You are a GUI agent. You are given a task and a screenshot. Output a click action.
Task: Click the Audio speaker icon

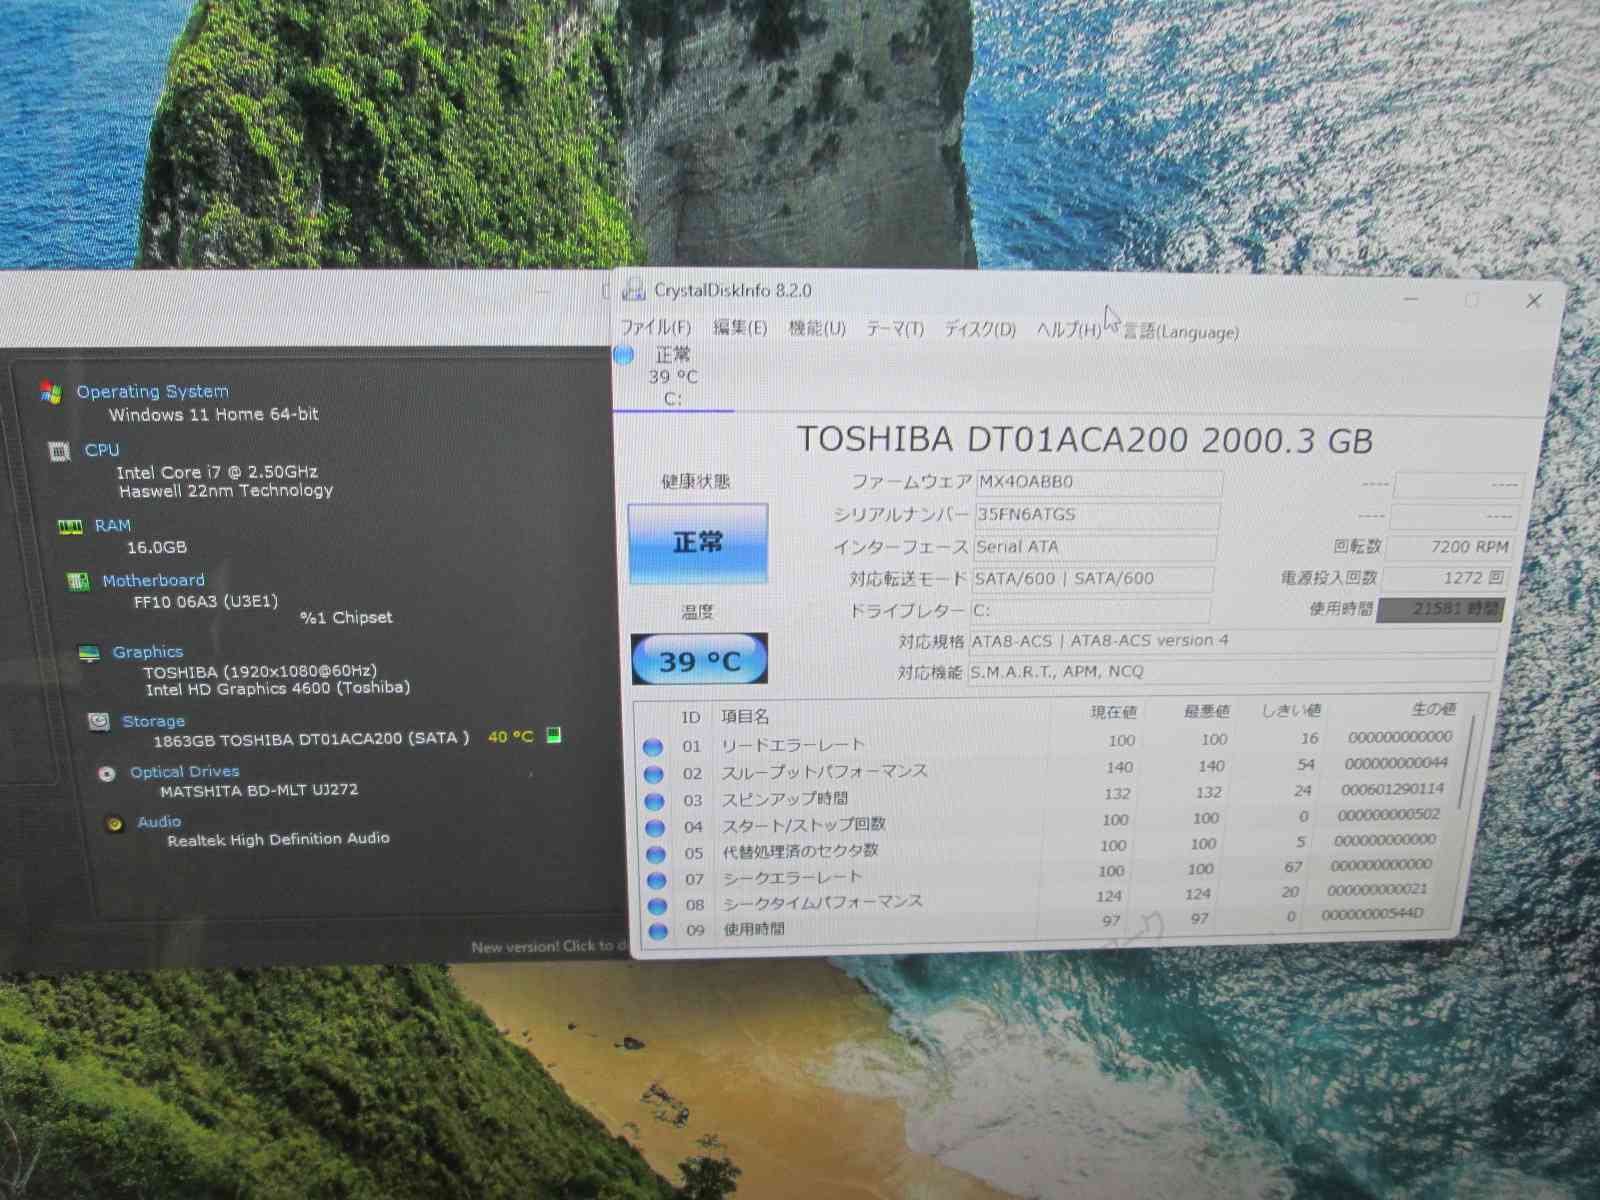click(115, 823)
